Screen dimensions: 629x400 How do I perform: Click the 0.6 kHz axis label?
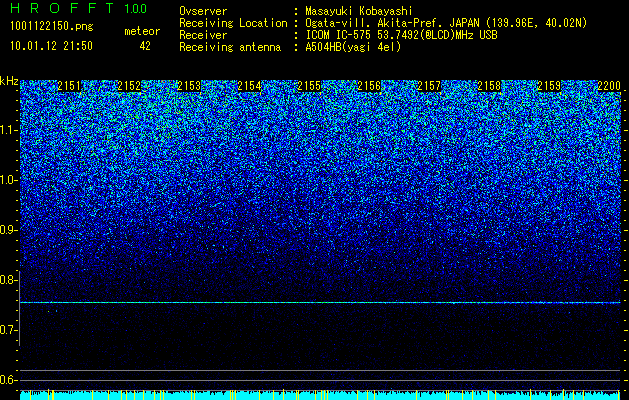click(8, 380)
